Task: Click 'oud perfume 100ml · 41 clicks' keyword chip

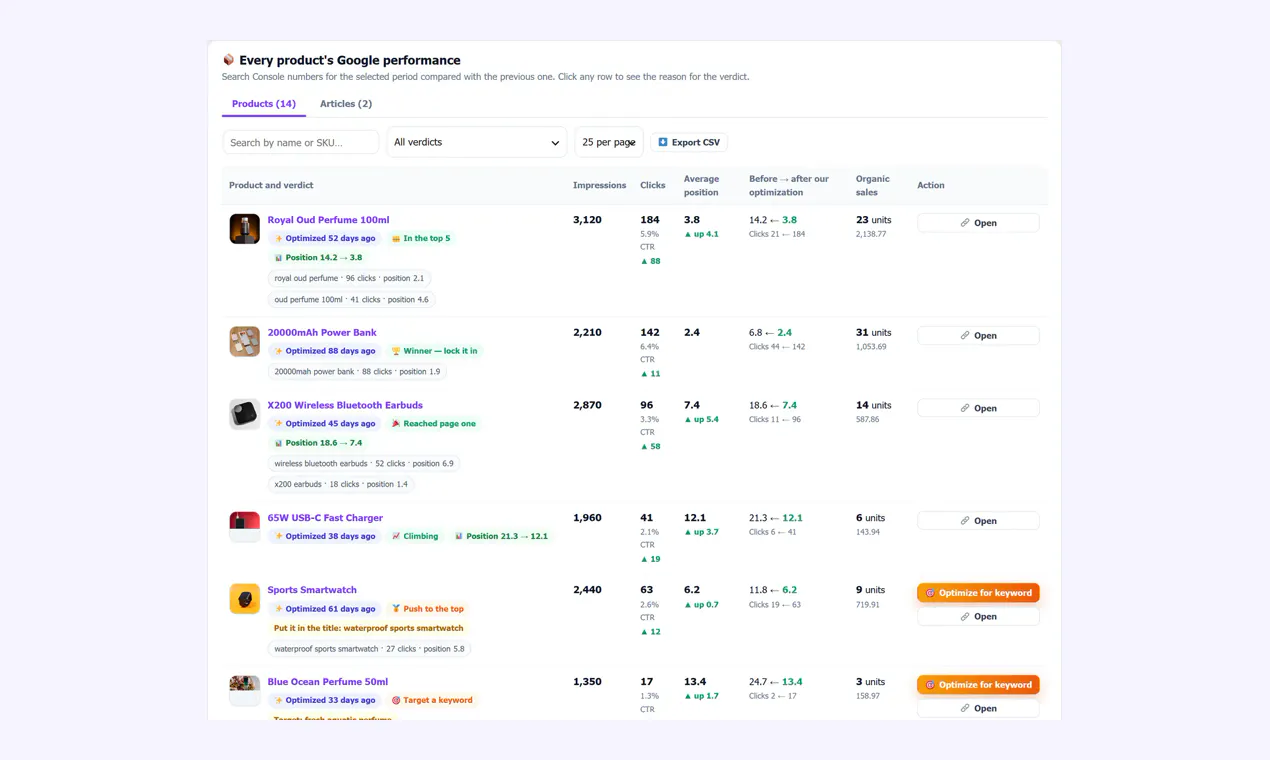Action: click(x=351, y=299)
